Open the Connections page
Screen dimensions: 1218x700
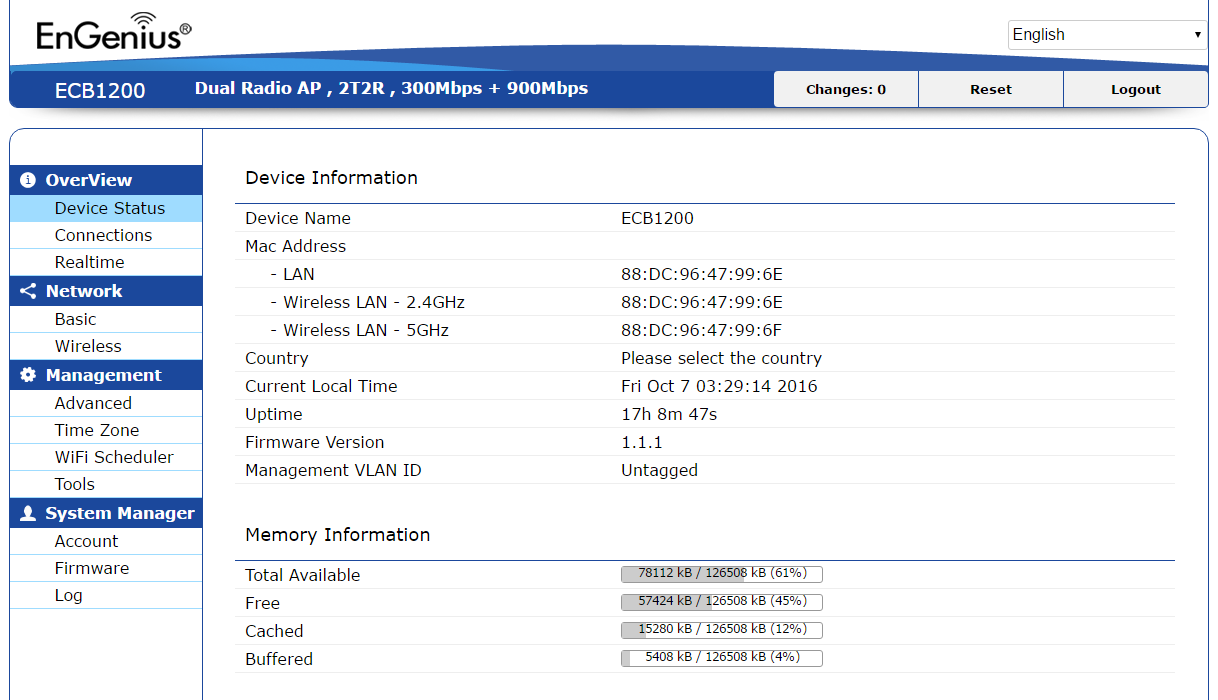point(106,235)
